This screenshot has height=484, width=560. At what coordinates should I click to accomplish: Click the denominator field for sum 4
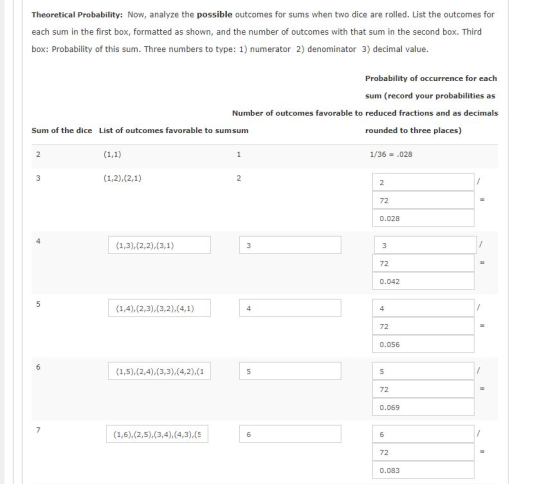click(x=423, y=263)
